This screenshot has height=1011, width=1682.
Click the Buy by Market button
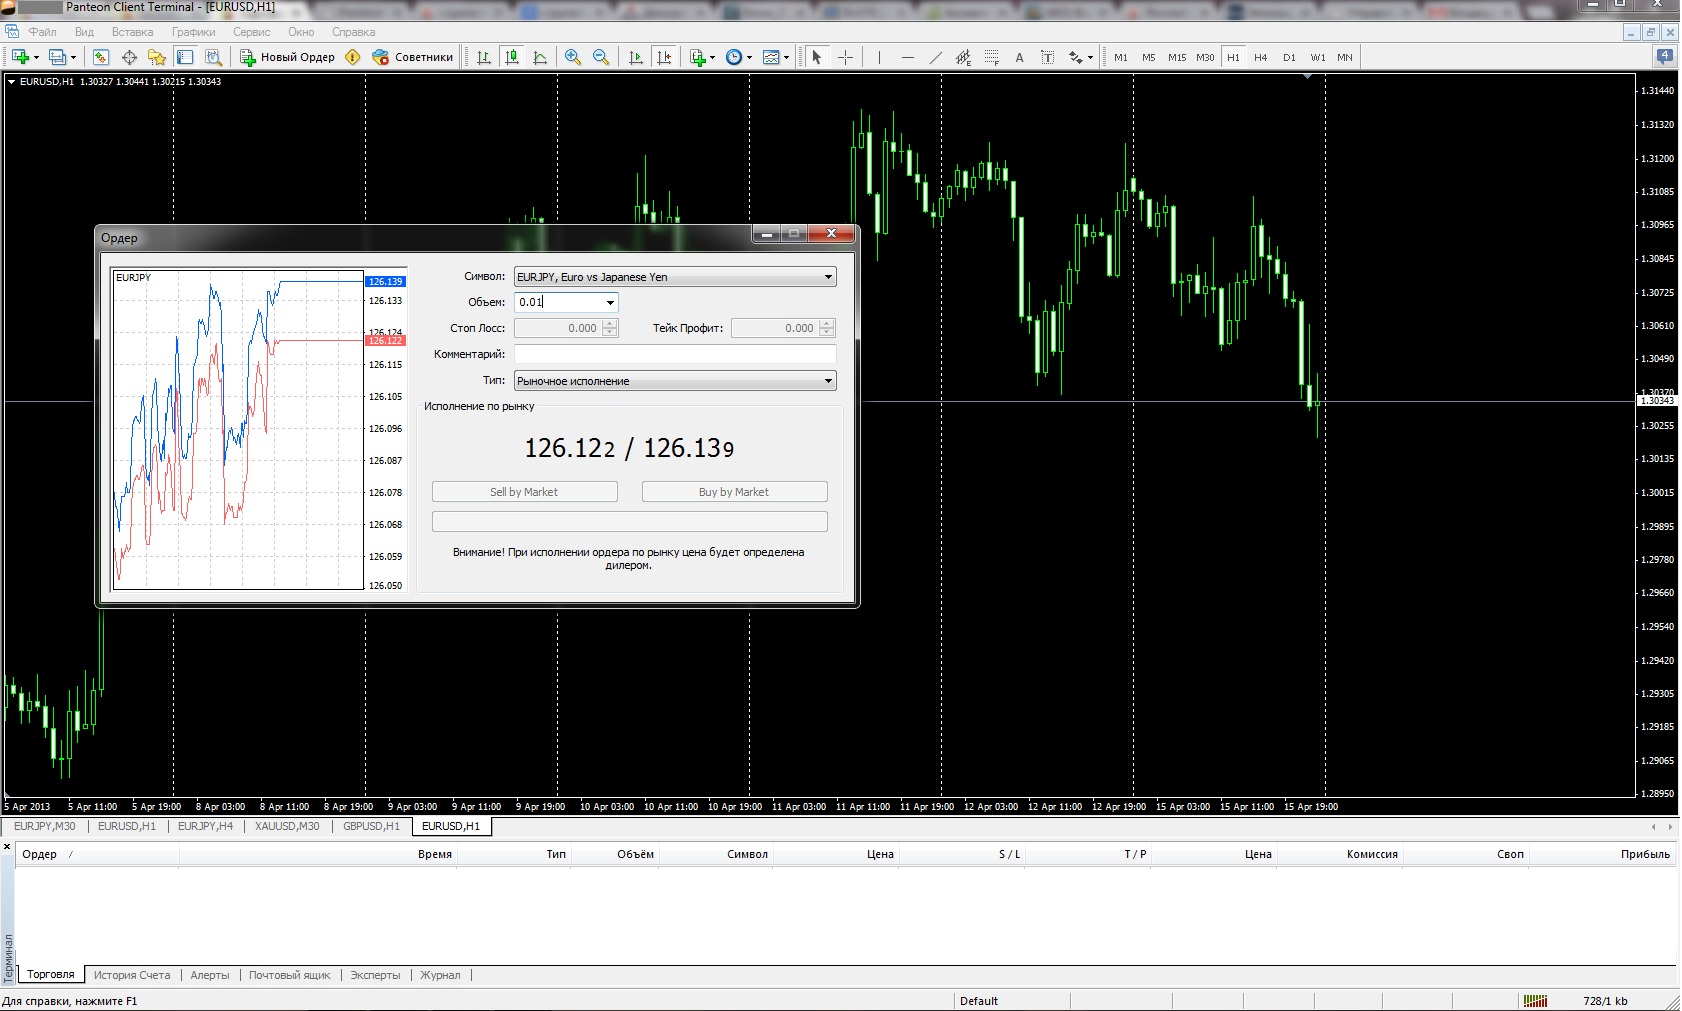pyautogui.click(x=734, y=492)
